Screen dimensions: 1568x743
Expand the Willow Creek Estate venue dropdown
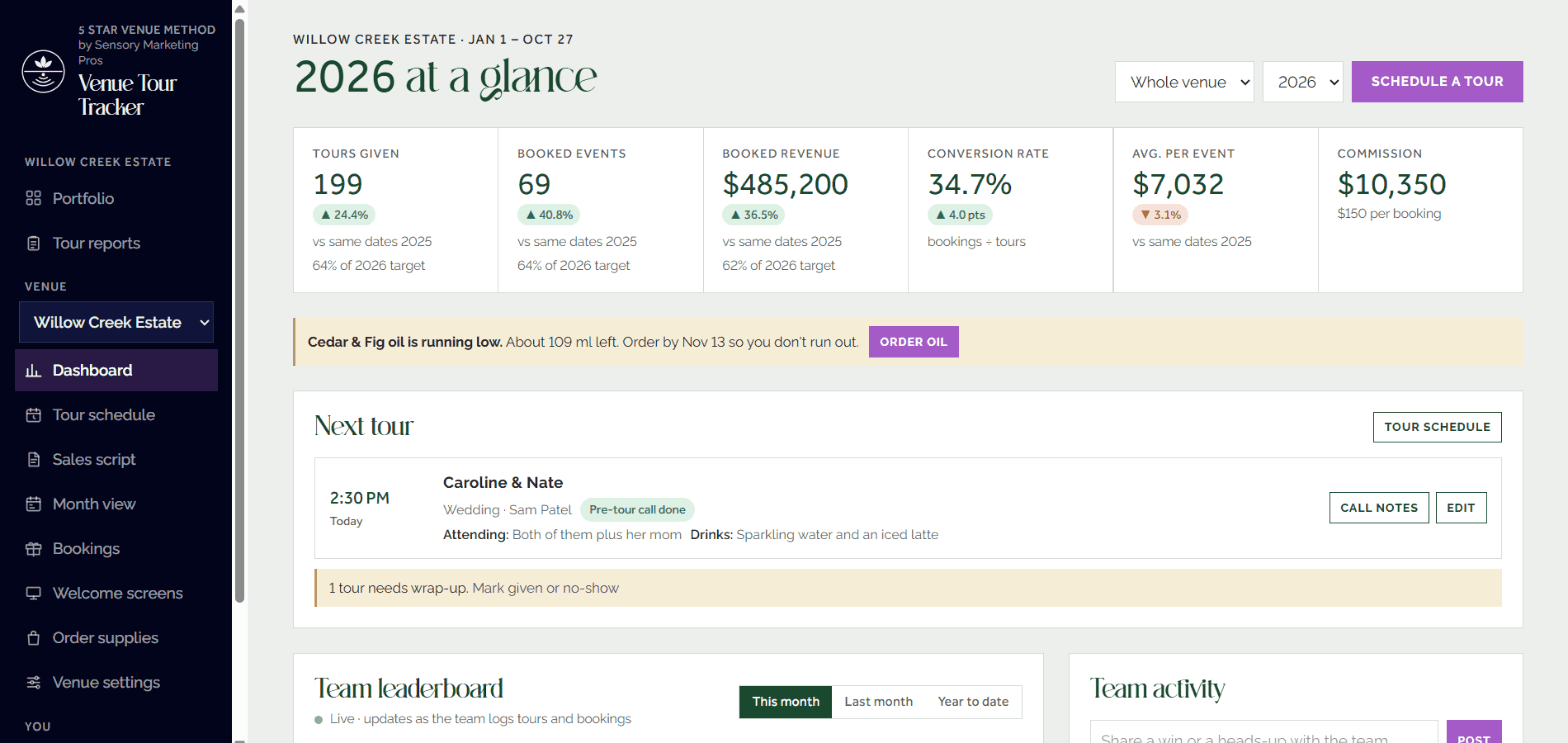coord(116,322)
